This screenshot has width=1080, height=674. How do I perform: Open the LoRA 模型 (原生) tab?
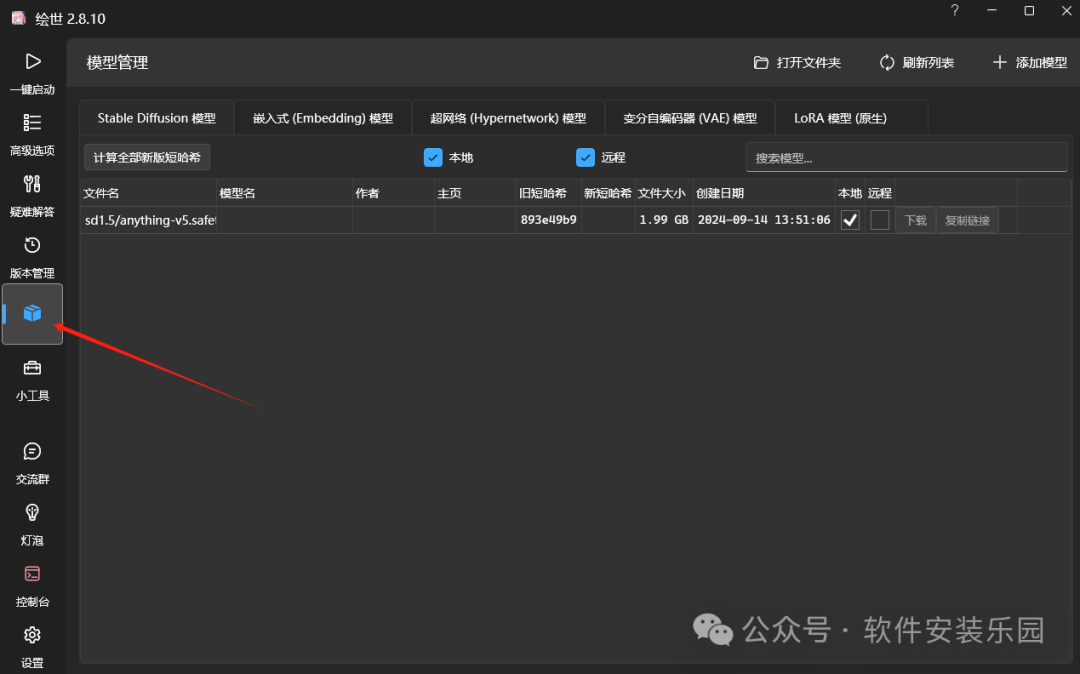tap(851, 117)
